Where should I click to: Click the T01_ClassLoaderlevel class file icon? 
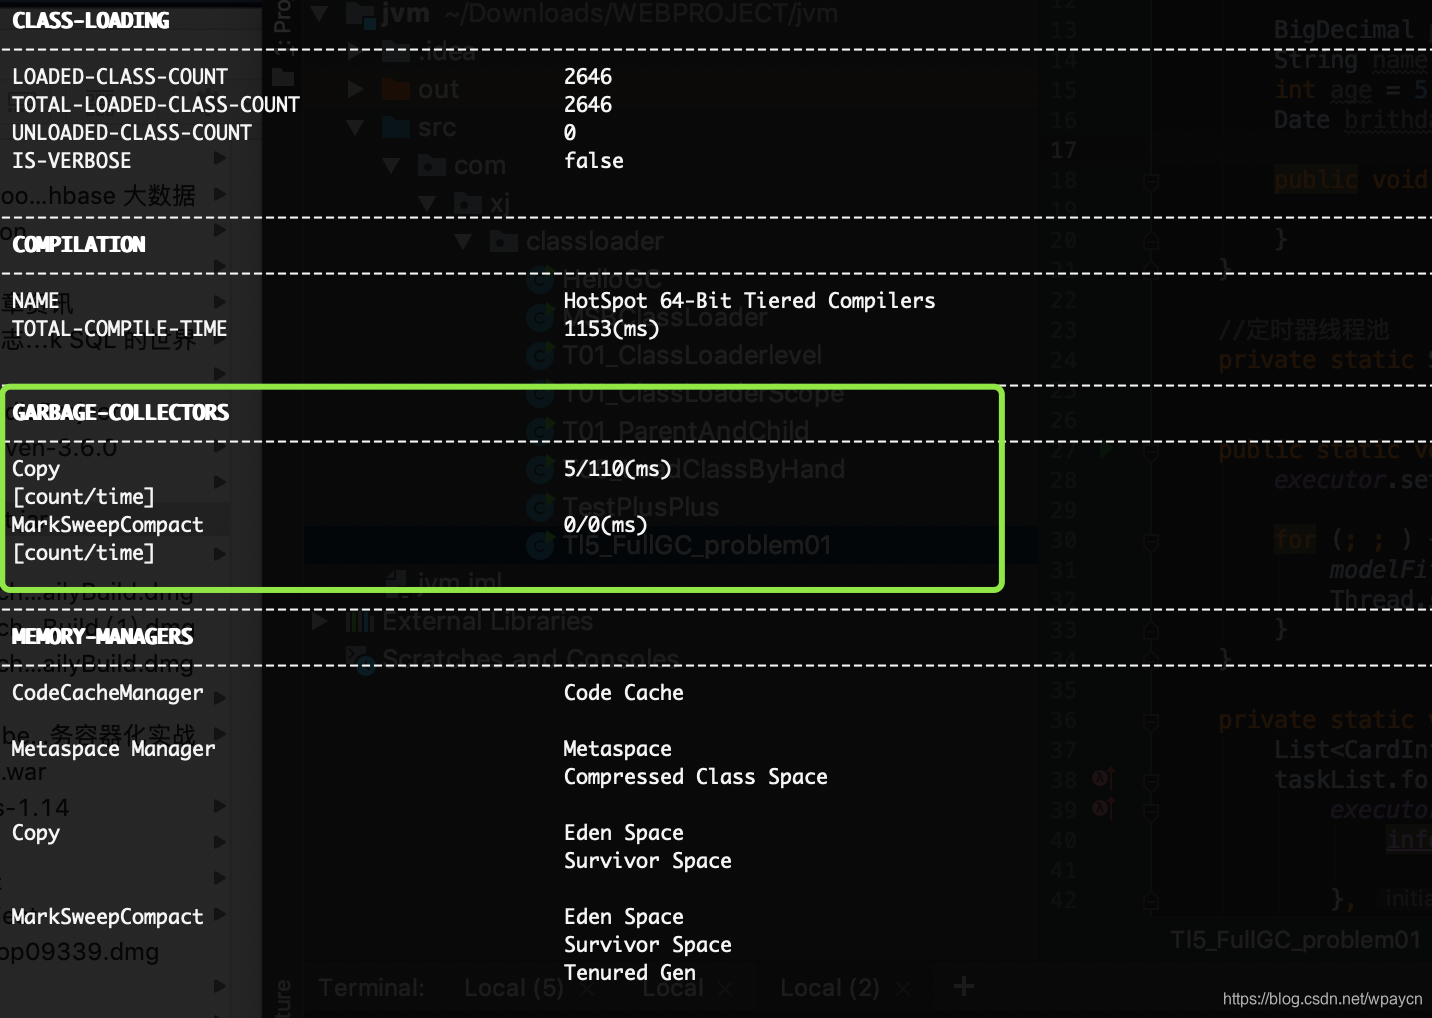tap(541, 355)
